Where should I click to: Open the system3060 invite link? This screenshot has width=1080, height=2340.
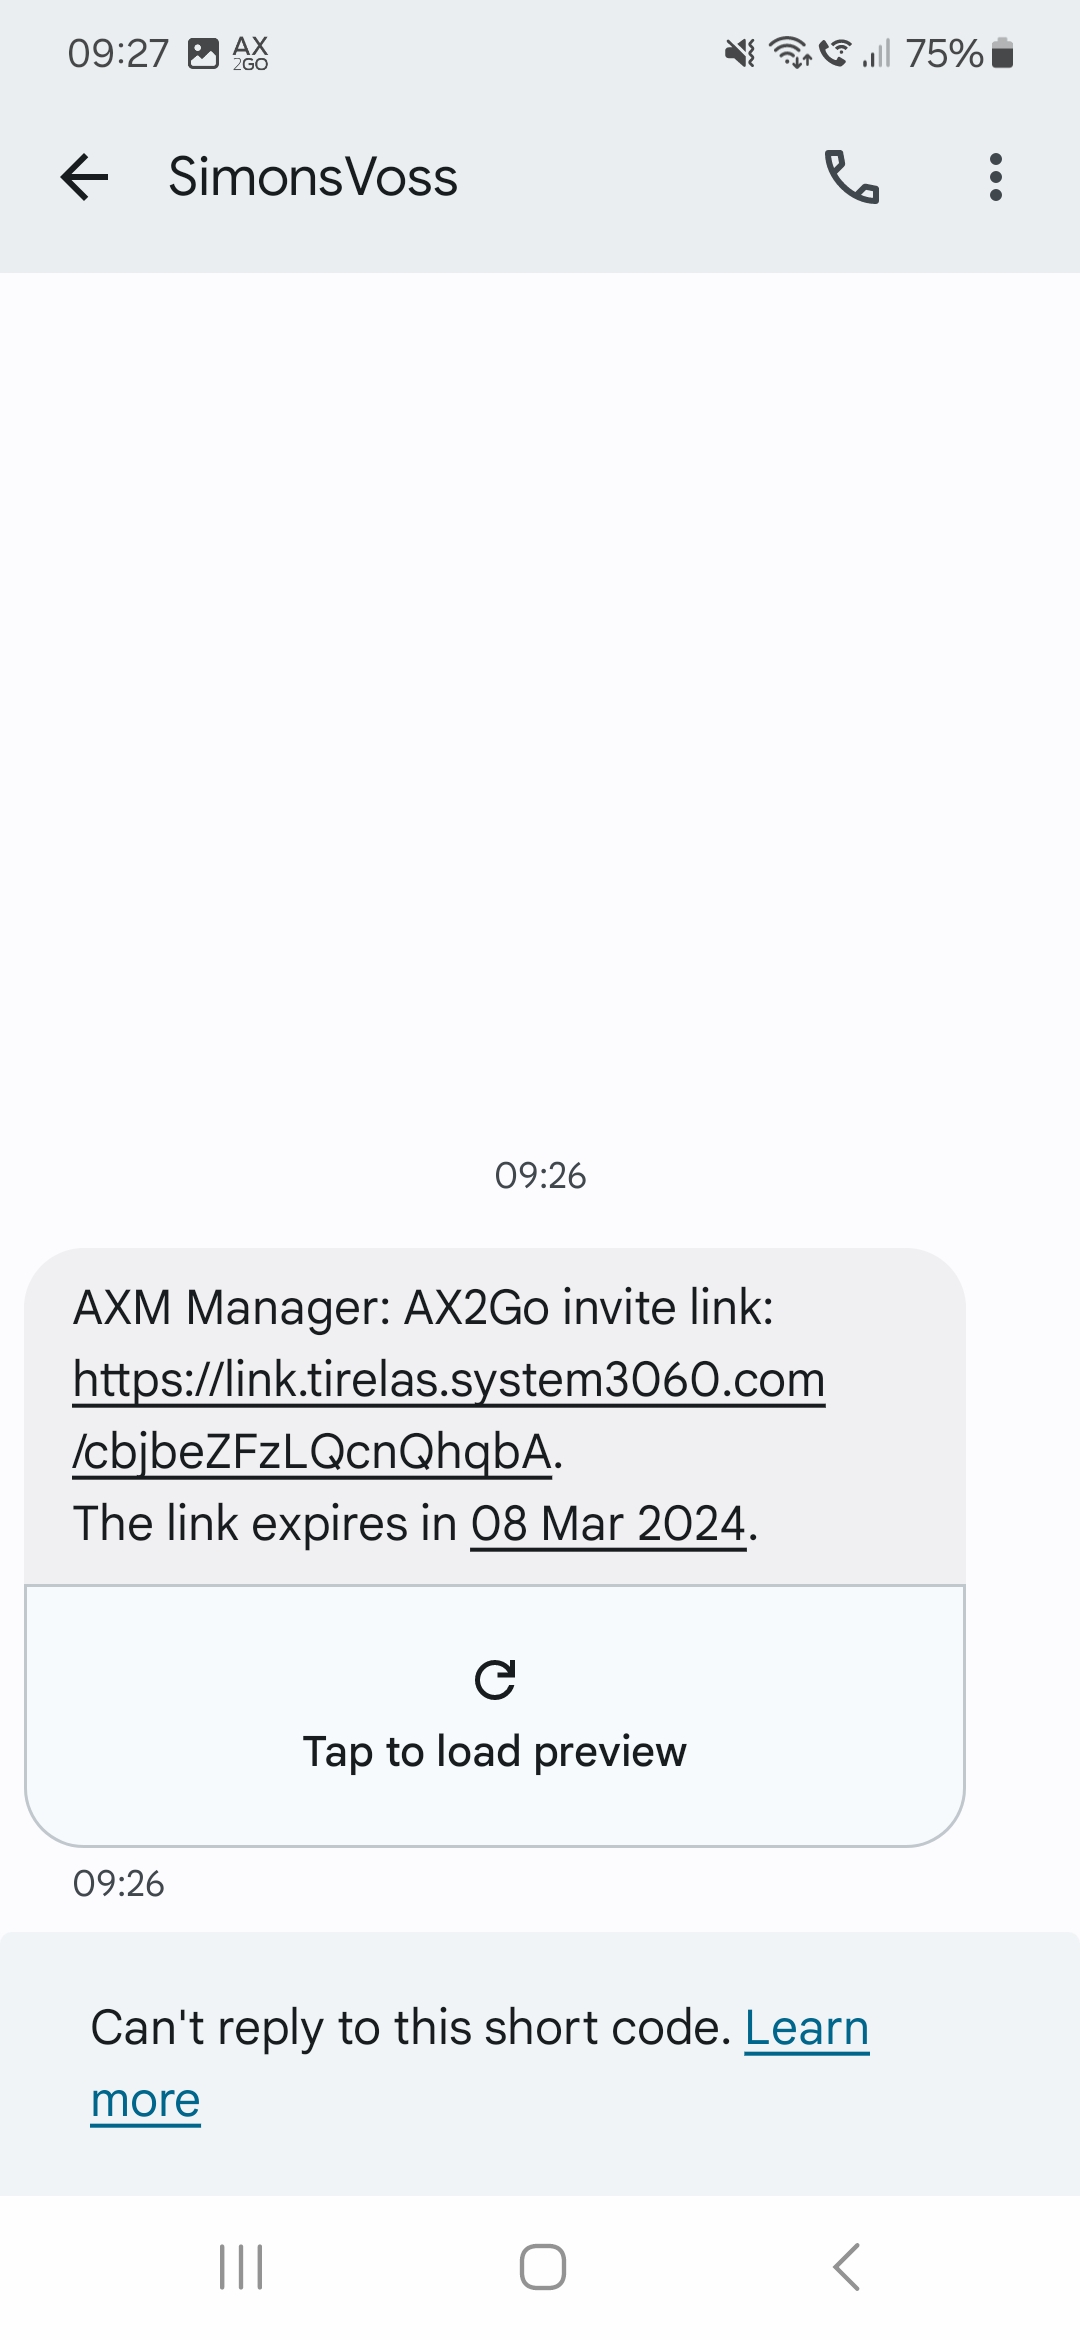click(x=448, y=1381)
